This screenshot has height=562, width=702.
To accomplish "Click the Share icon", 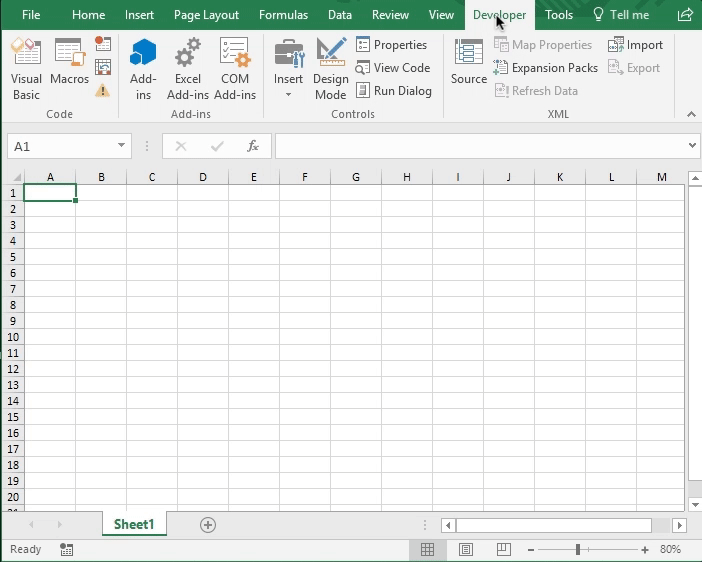I will pyautogui.click(x=685, y=15).
